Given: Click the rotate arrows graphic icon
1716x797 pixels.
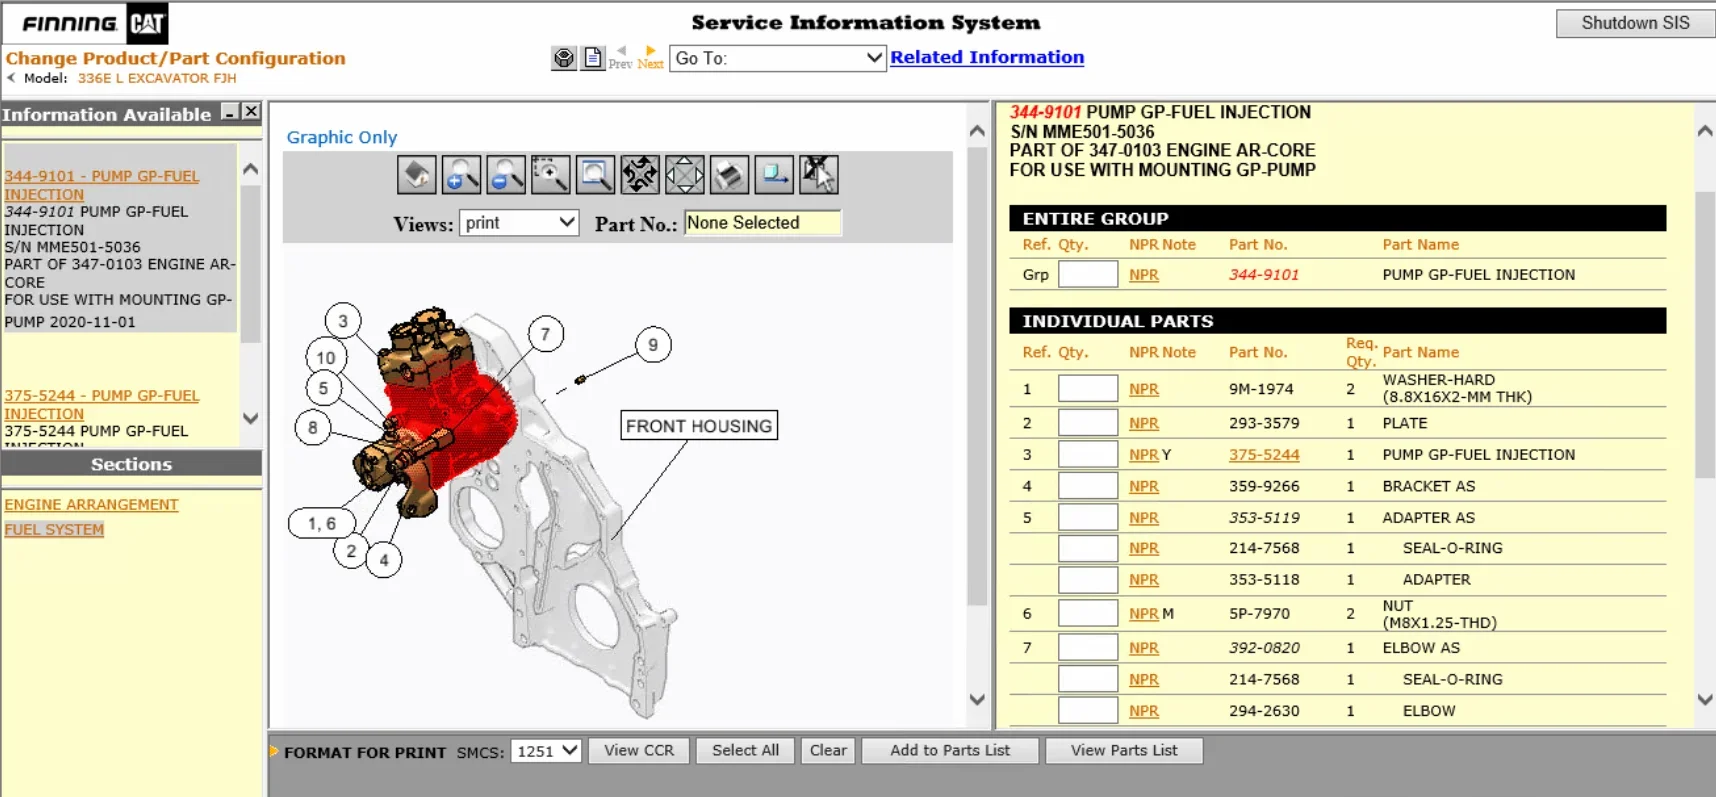Looking at the screenshot, I should pos(640,175).
